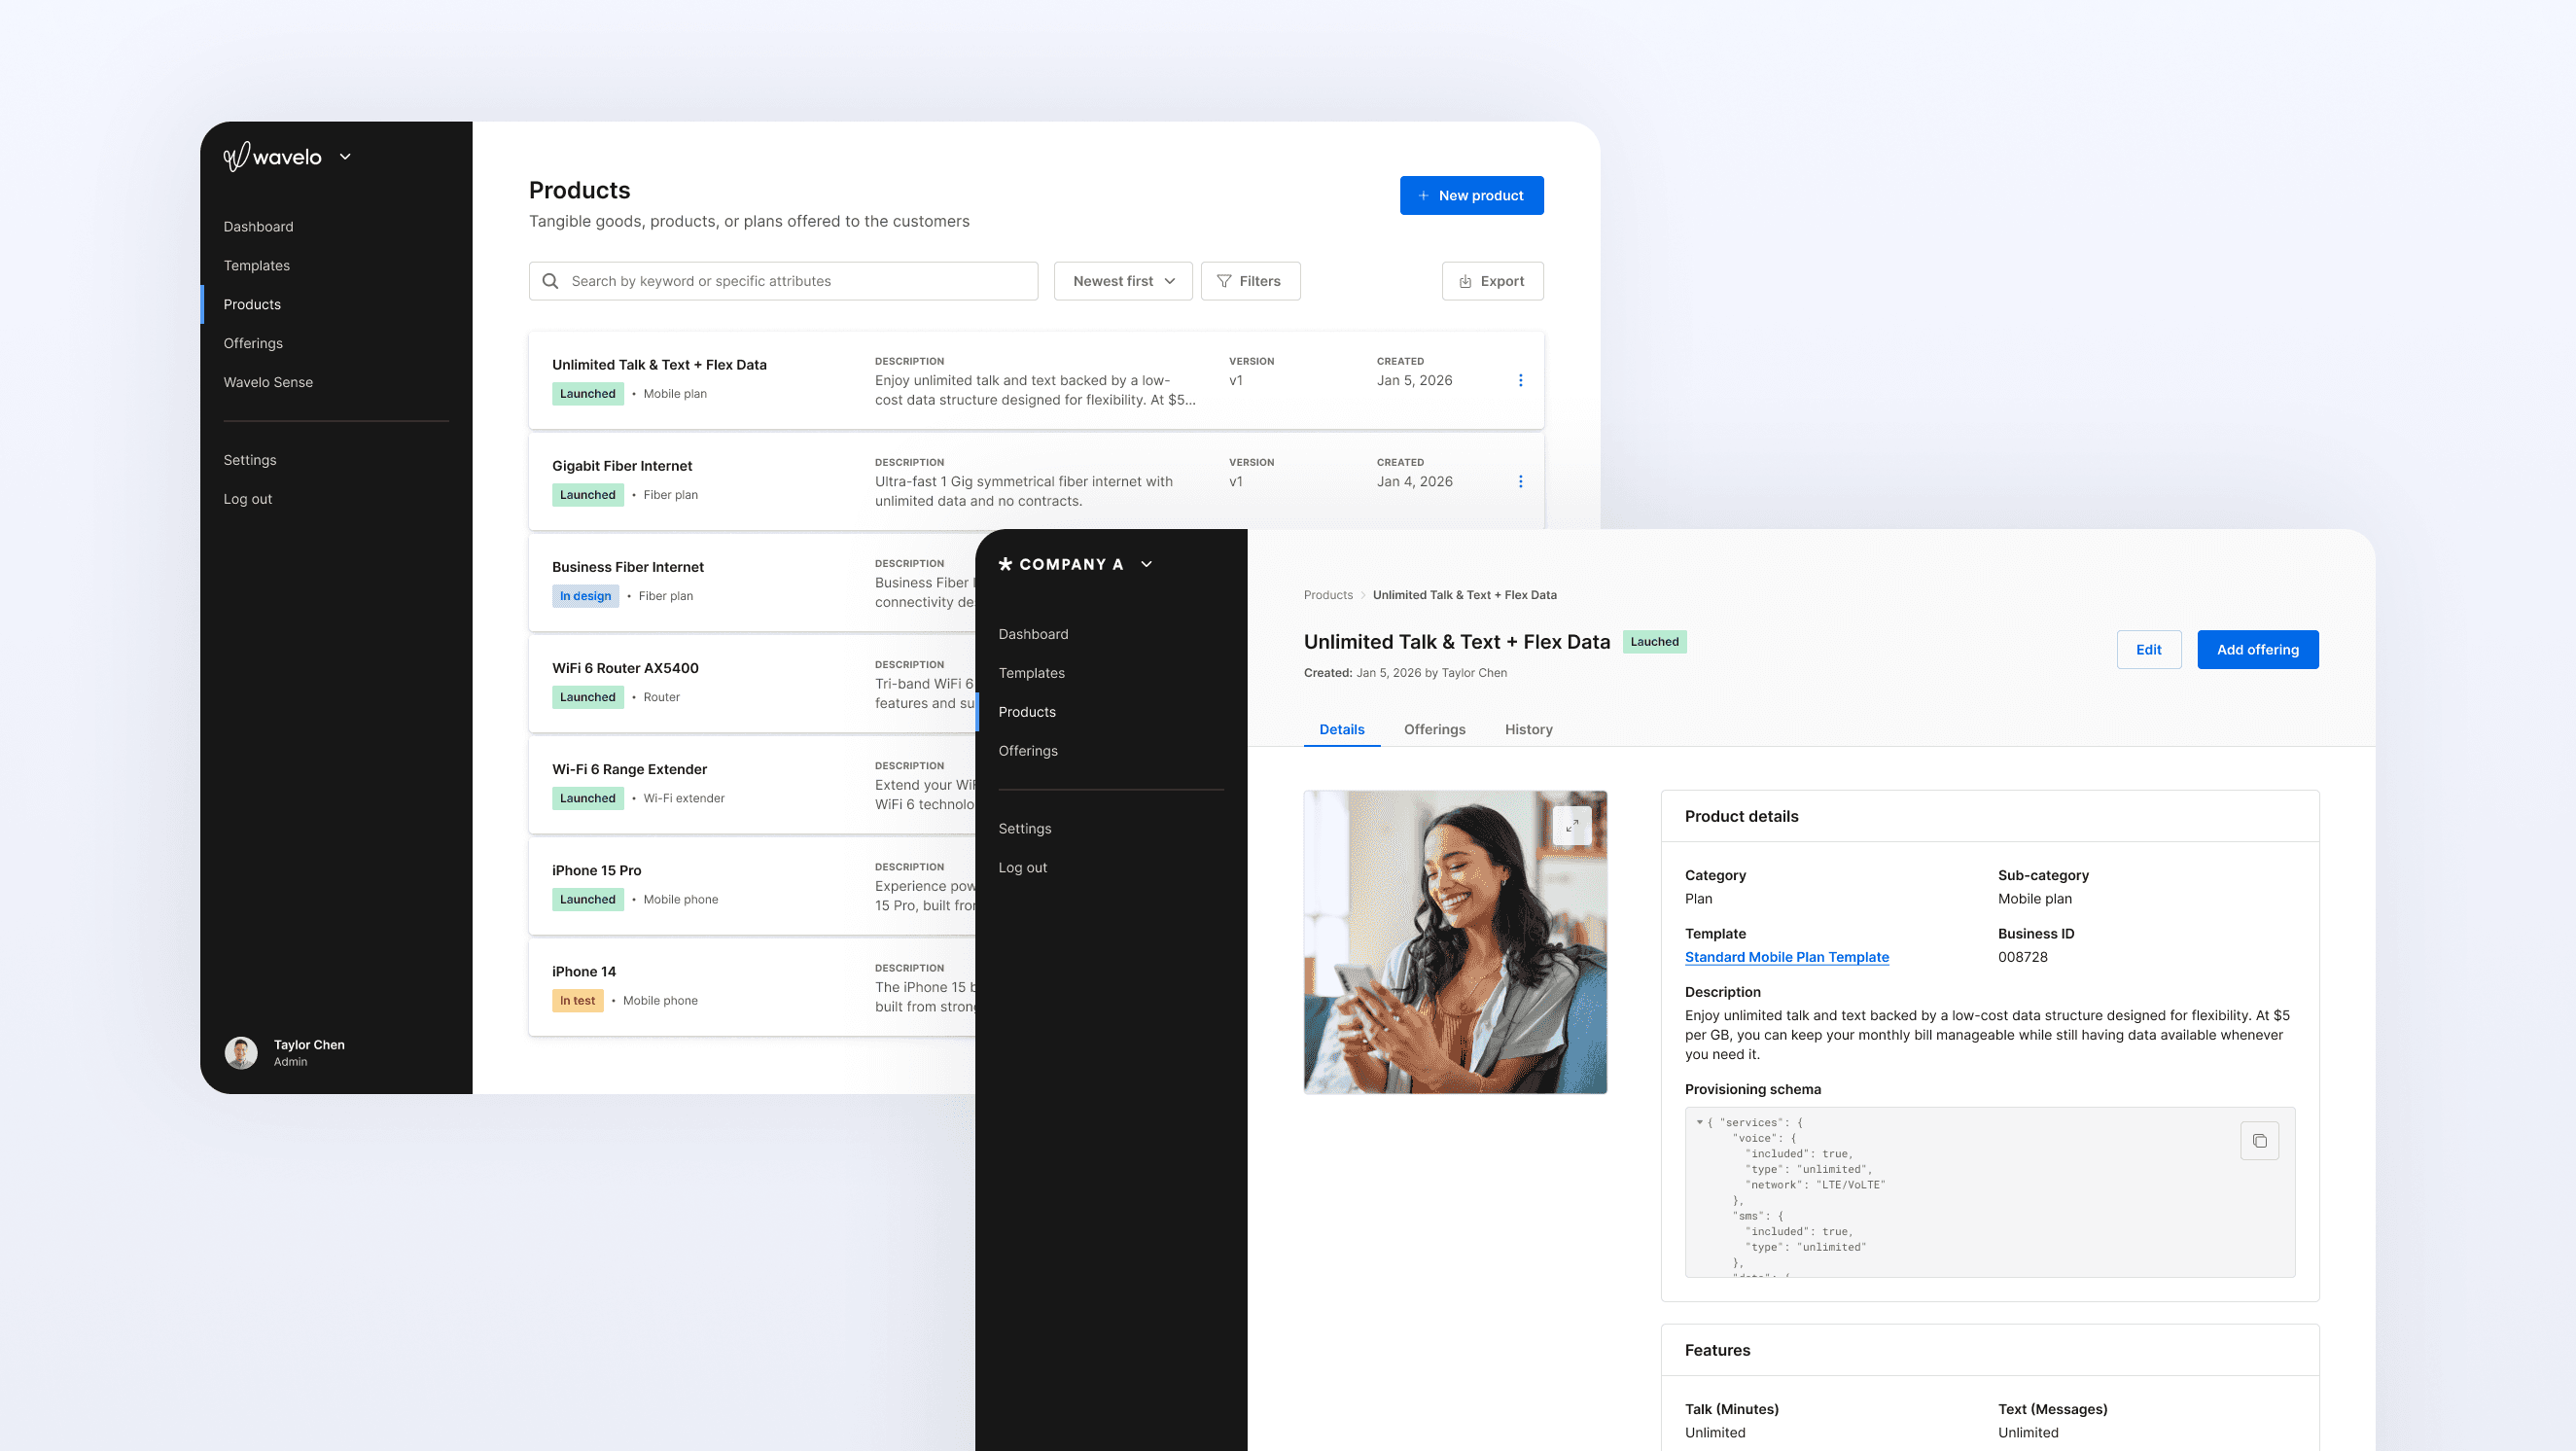Click the Wavelo logo in sidebar
The image size is (2576, 1451).
(x=272, y=157)
